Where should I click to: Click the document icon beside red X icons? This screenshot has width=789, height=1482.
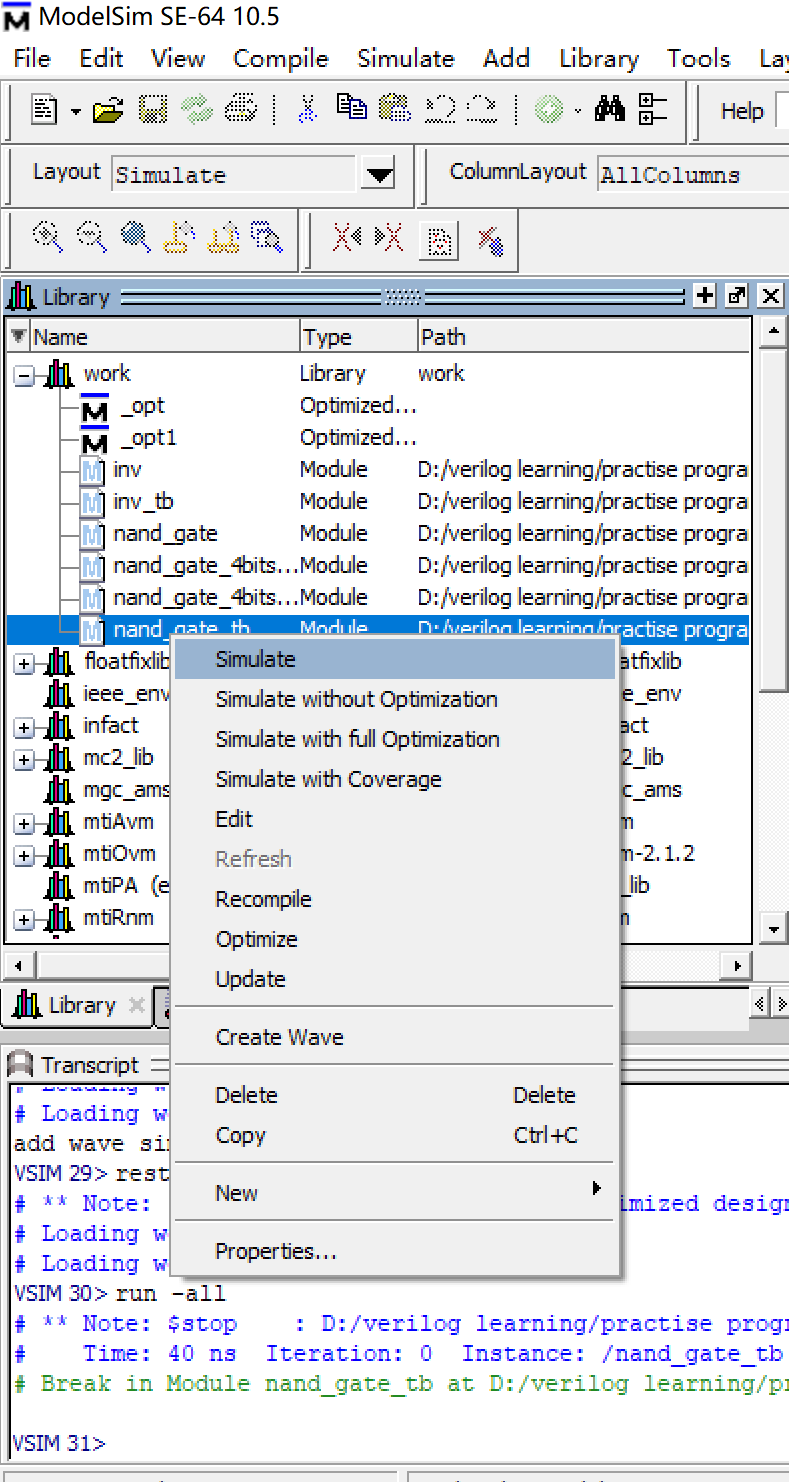pos(438,239)
